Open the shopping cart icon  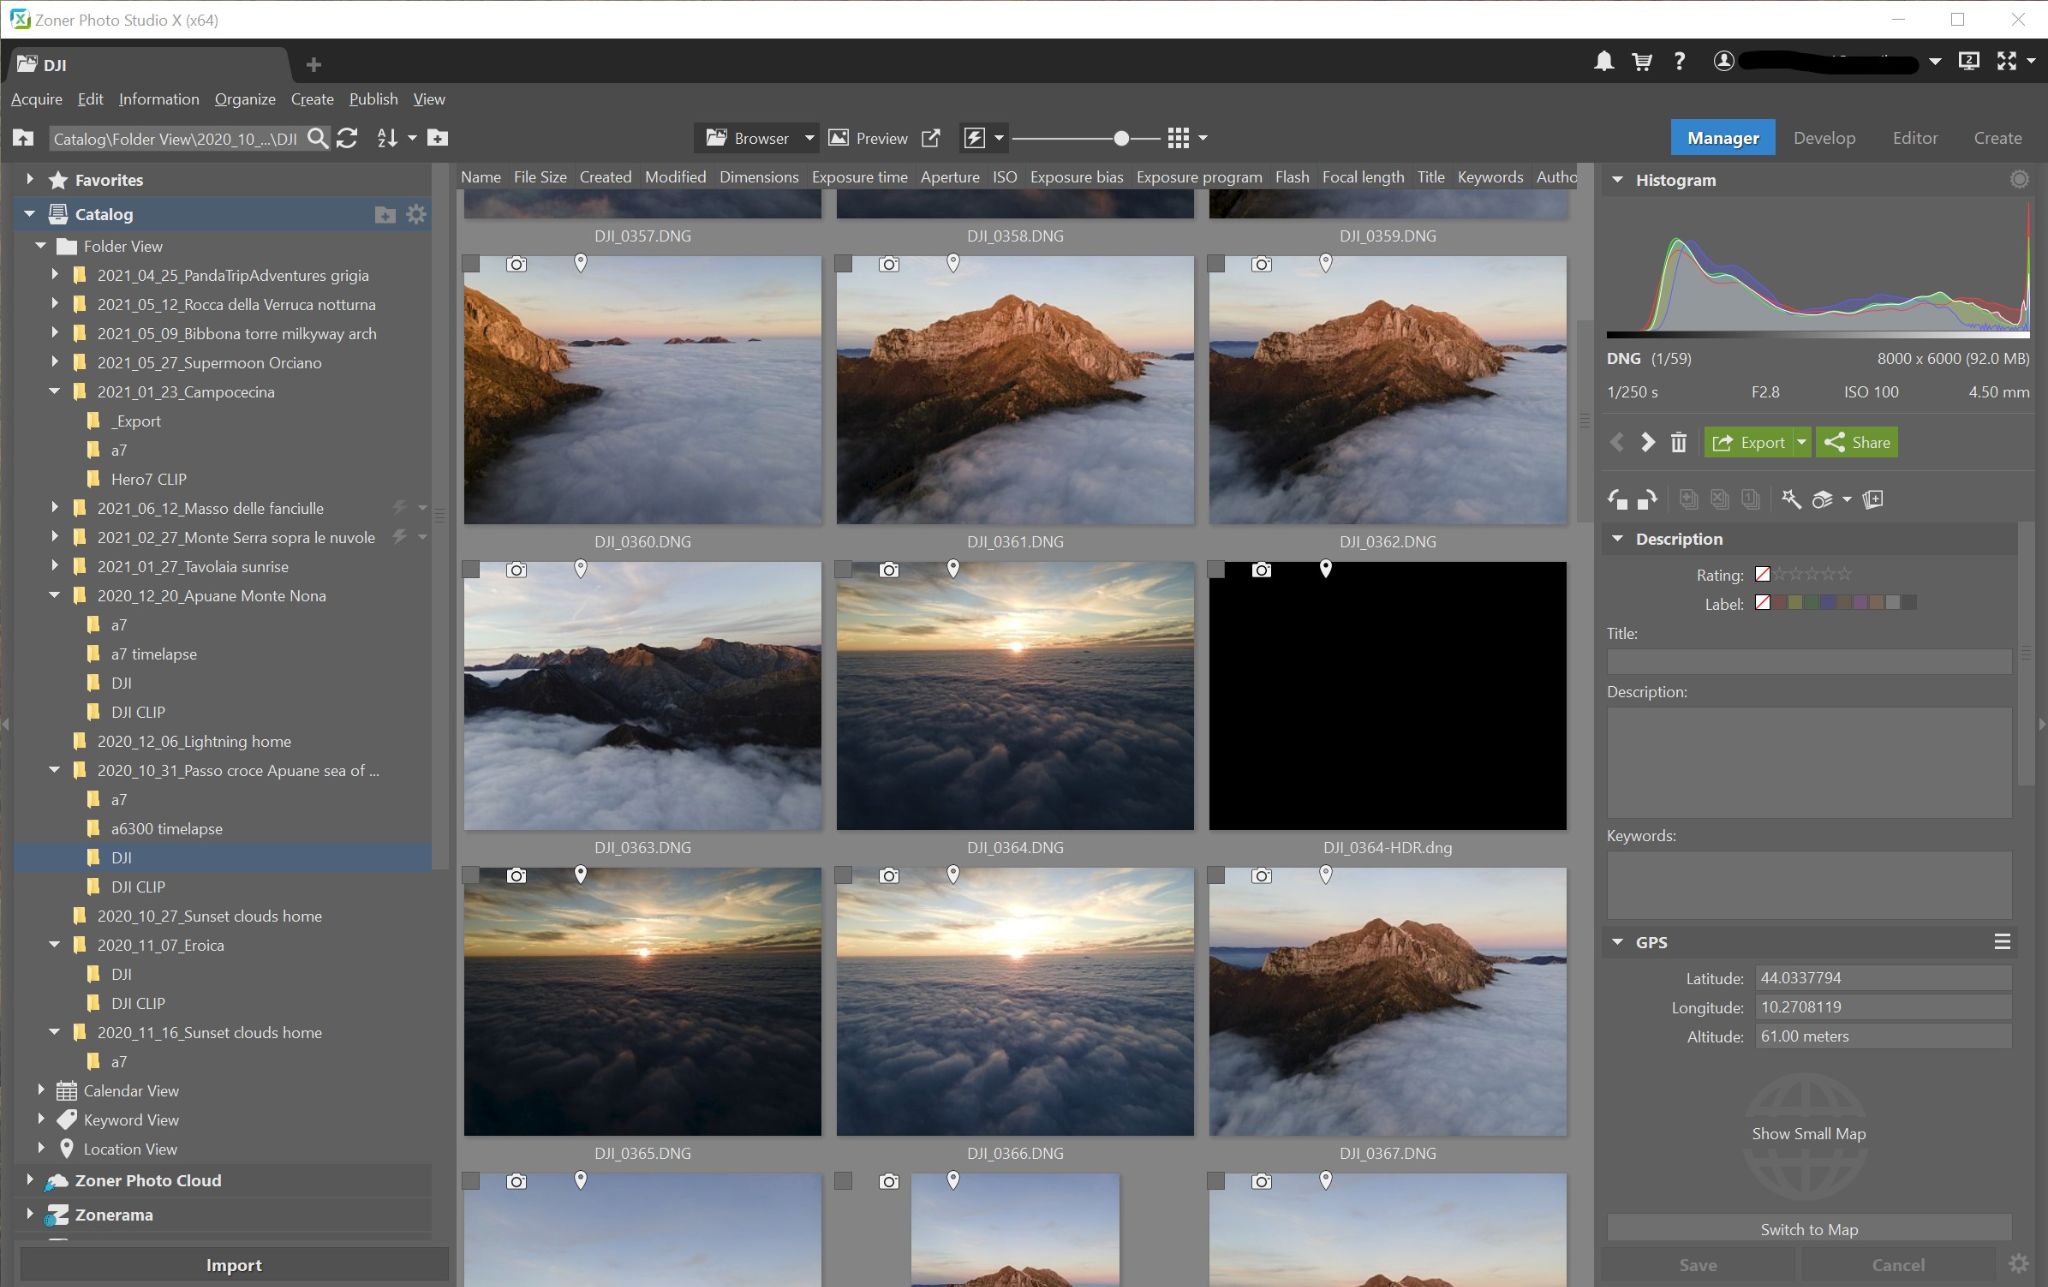1641,61
